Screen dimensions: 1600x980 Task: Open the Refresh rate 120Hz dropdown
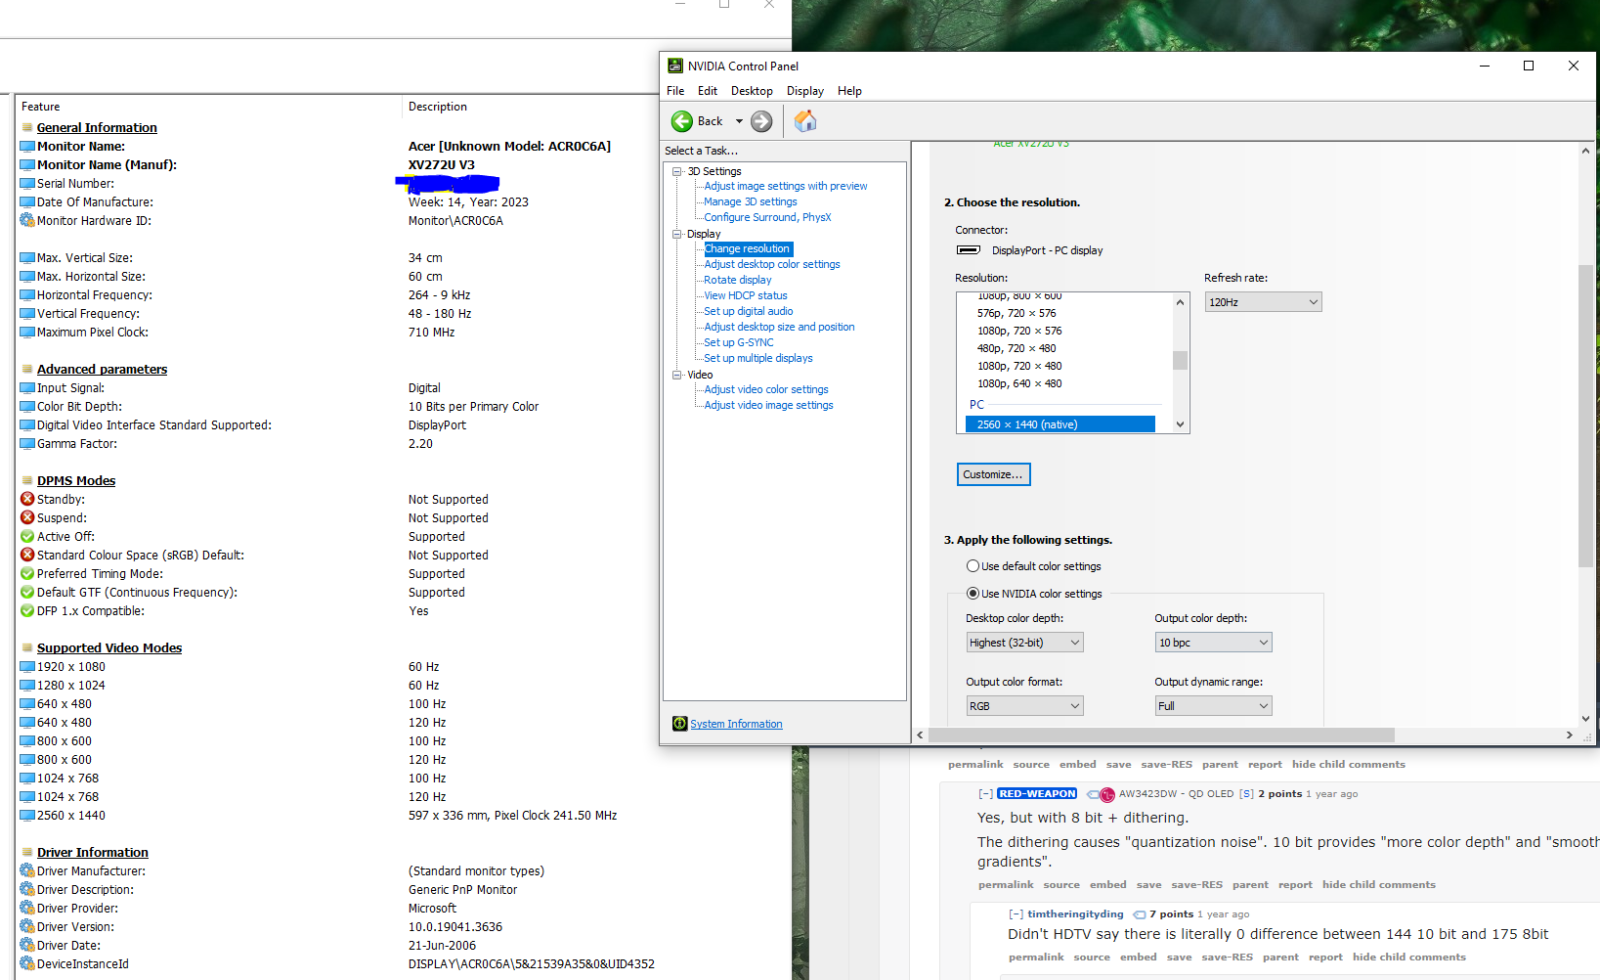1263,302
